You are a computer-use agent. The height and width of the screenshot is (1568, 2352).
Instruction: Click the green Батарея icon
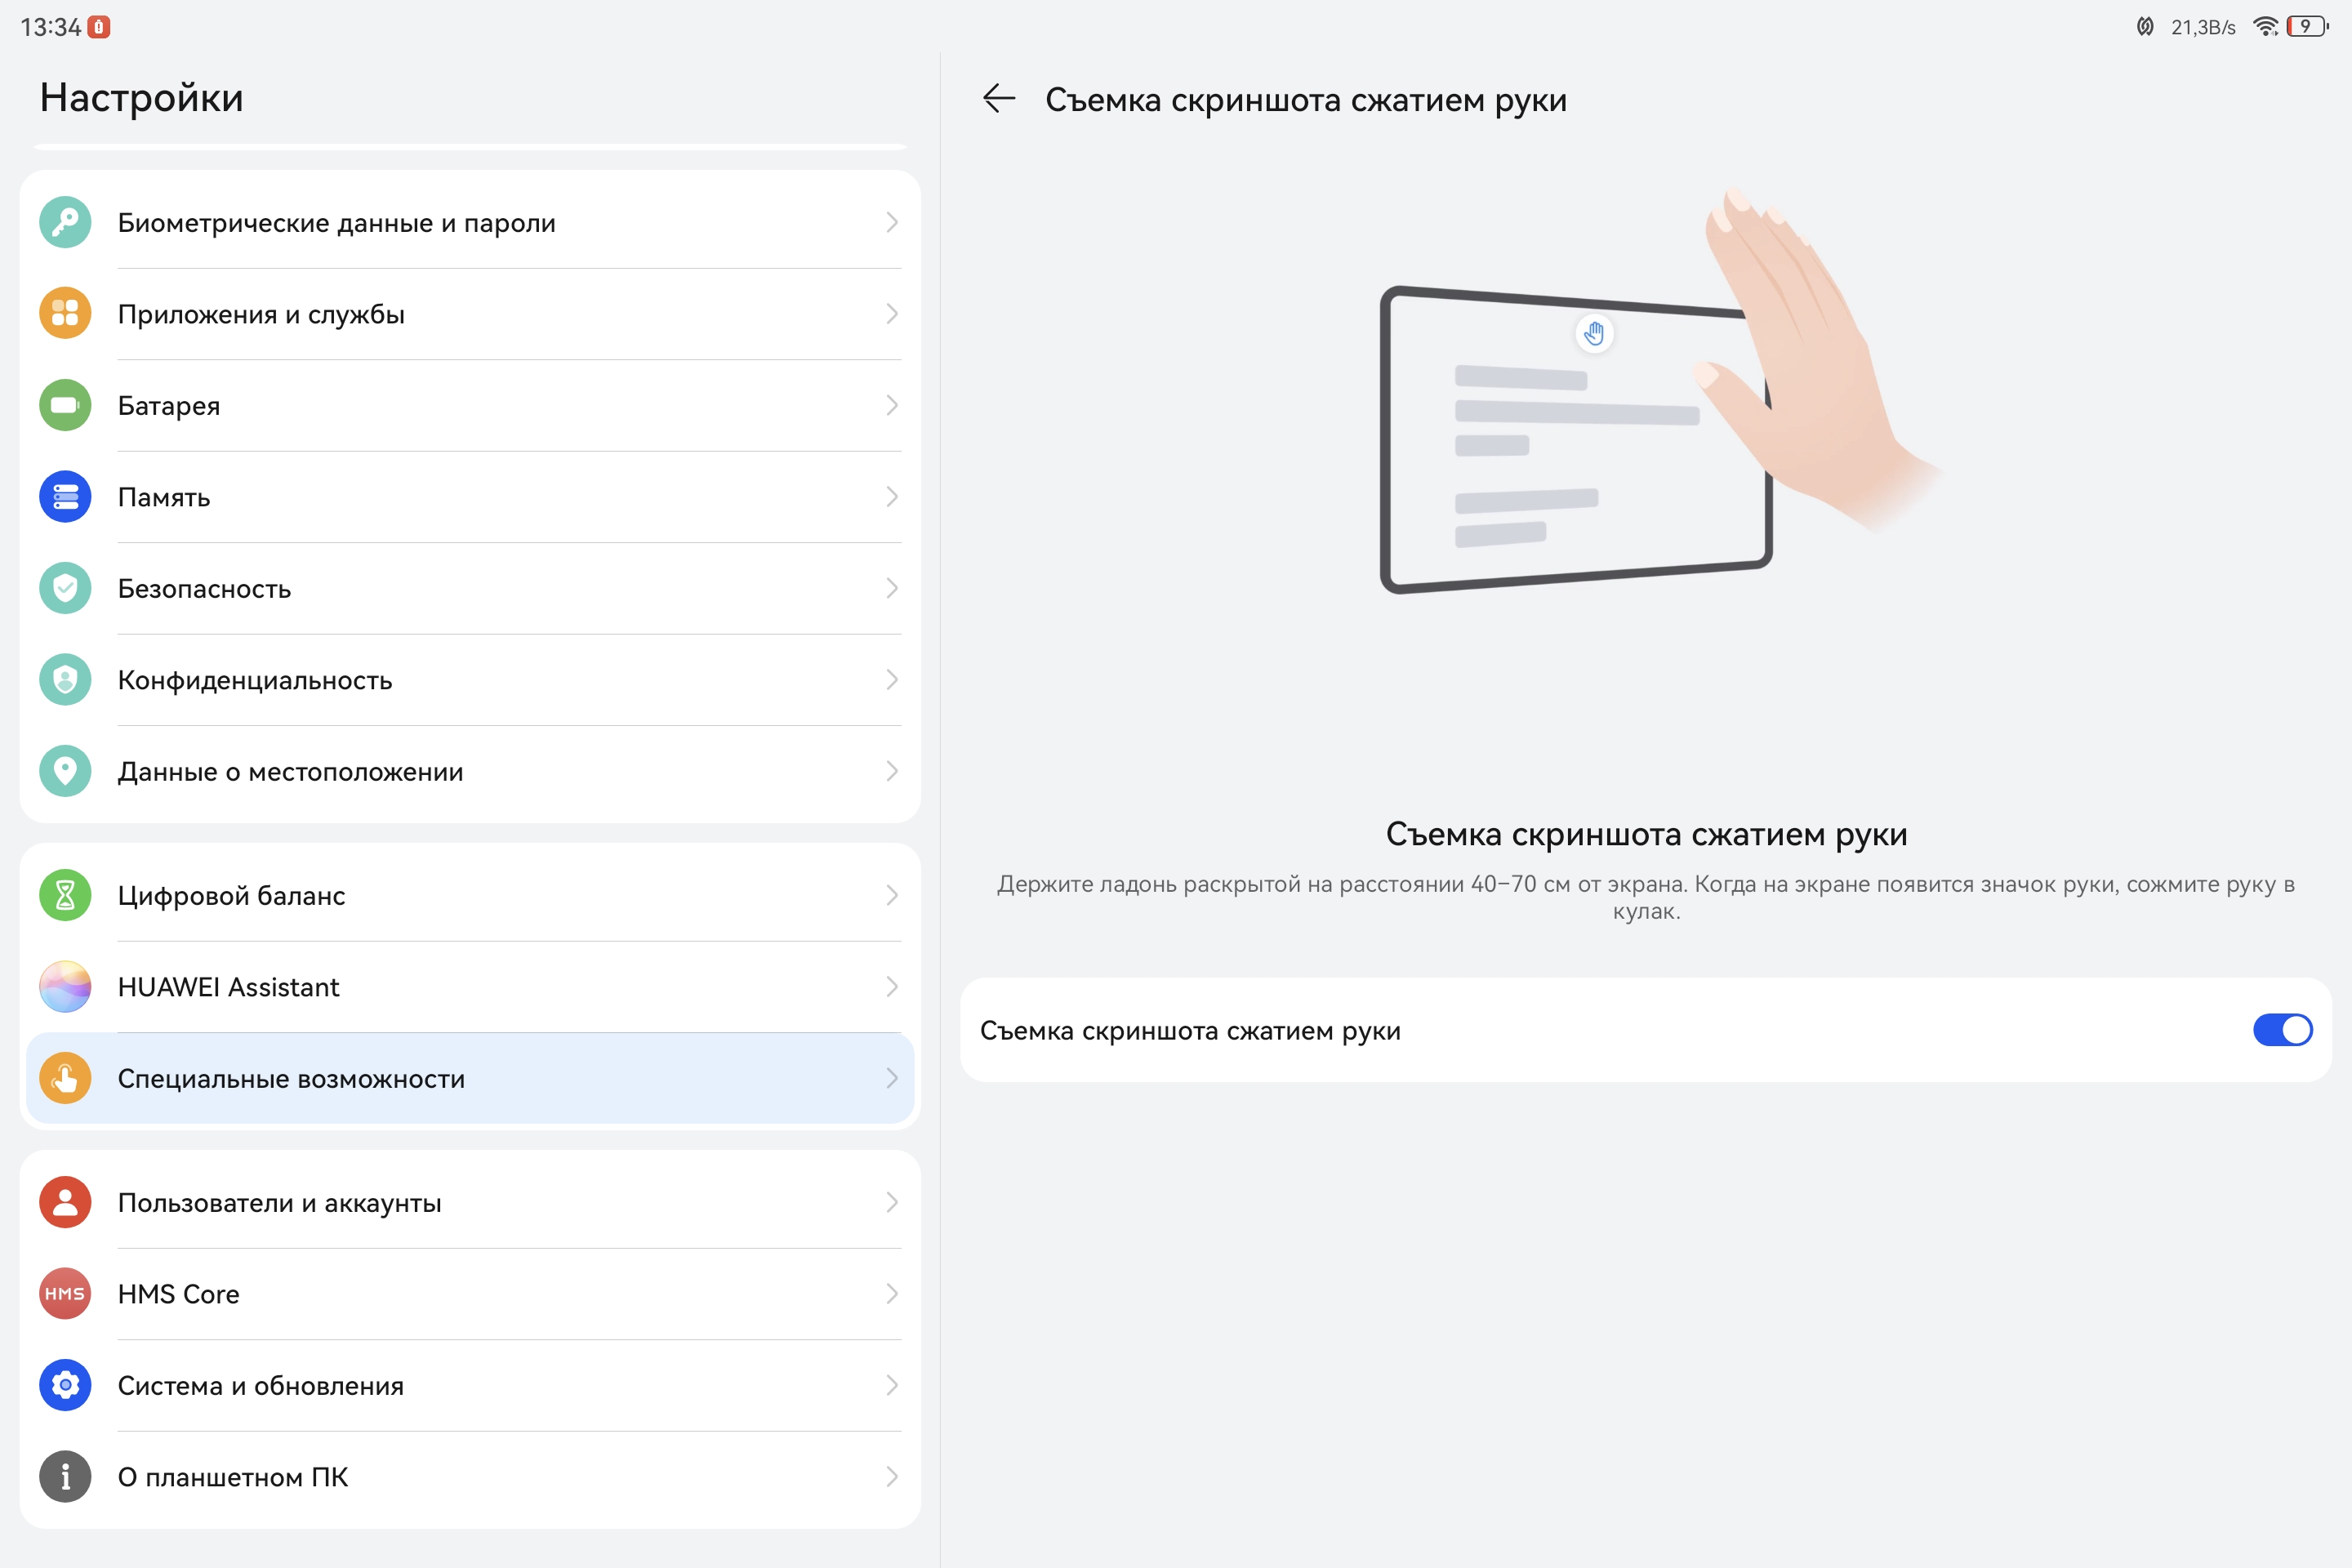pyautogui.click(x=65, y=405)
